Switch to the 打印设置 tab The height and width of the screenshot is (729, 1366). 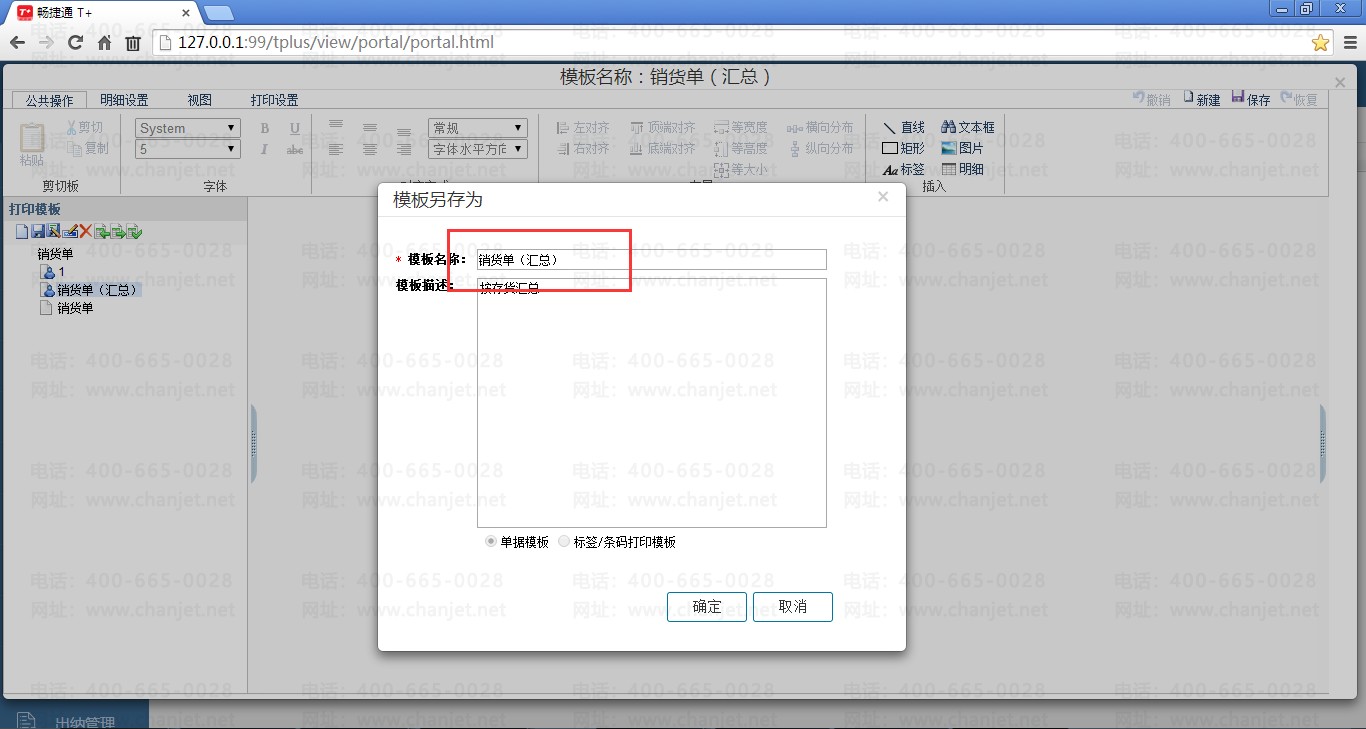point(274,100)
